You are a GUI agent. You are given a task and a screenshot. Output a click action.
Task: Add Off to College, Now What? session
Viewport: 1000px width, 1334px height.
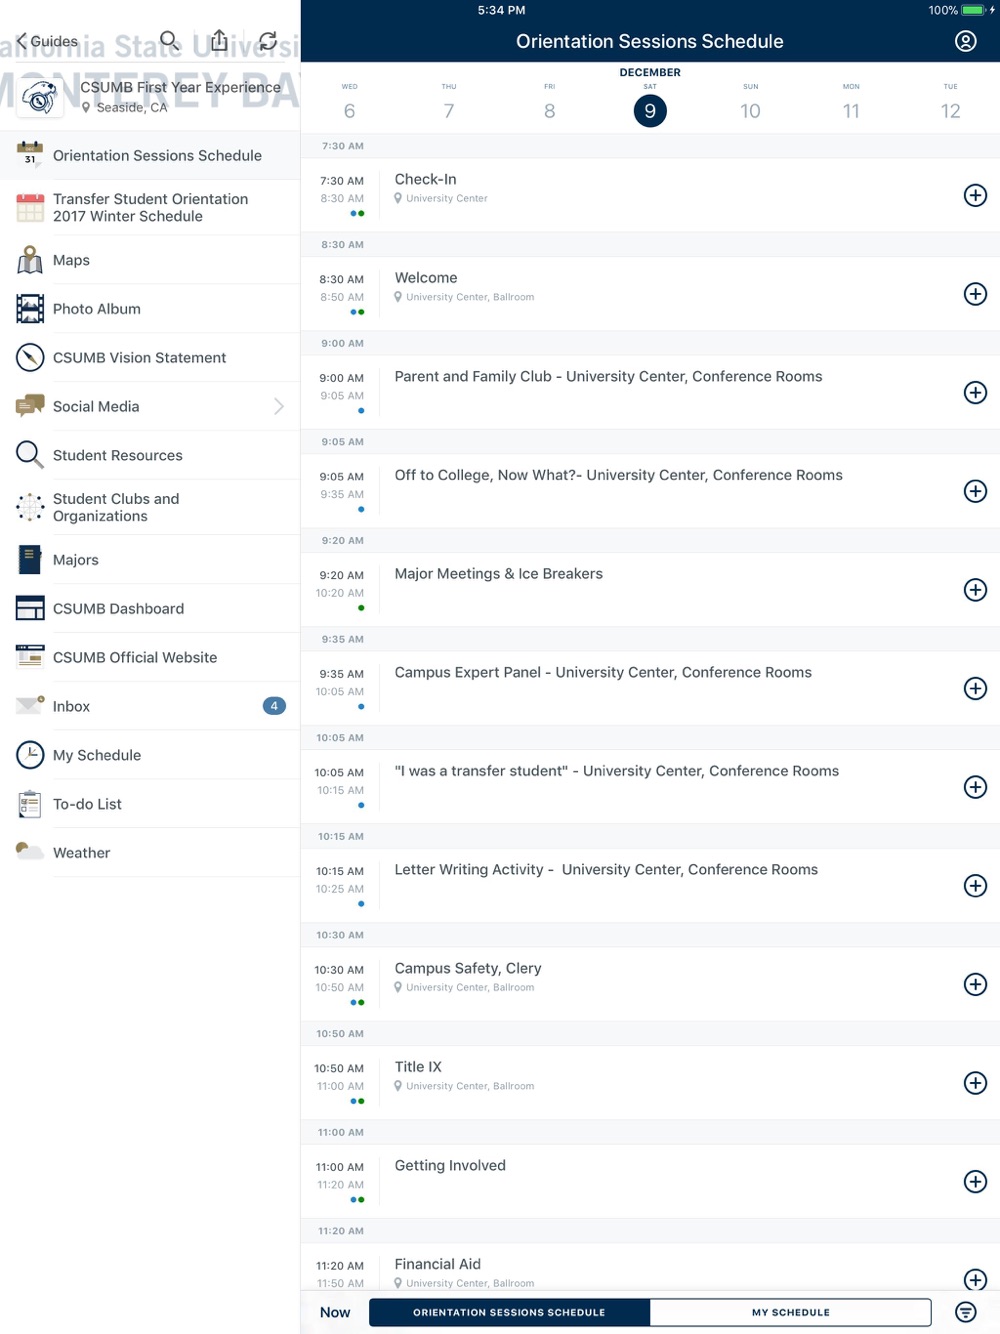(x=975, y=491)
